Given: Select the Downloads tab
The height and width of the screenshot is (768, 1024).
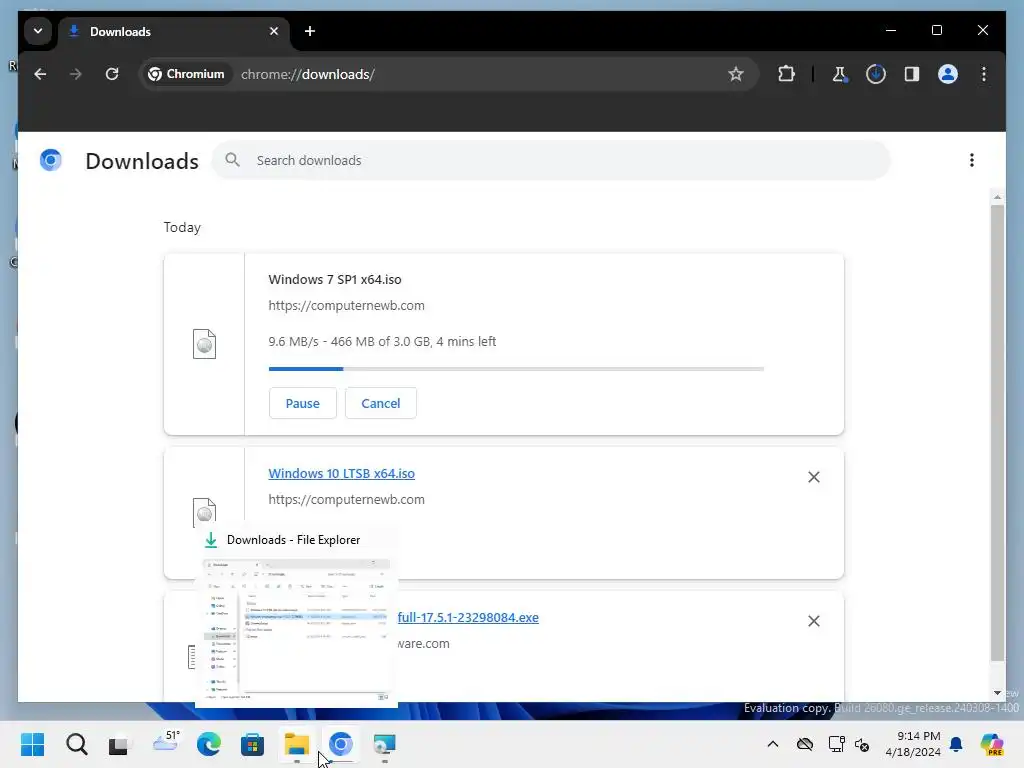Looking at the screenshot, I should tap(174, 32).
